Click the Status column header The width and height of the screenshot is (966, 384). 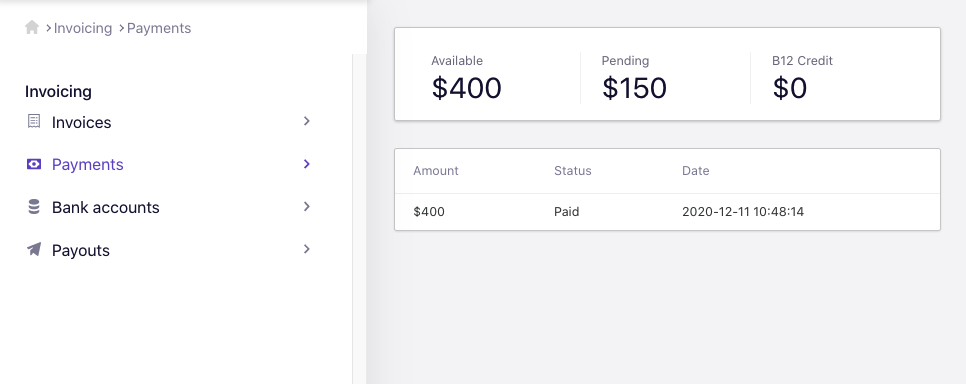(572, 171)
